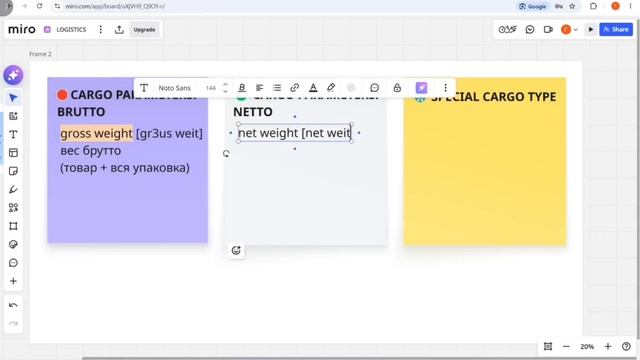Open collaboration activities tools icon

click(508, 29)
